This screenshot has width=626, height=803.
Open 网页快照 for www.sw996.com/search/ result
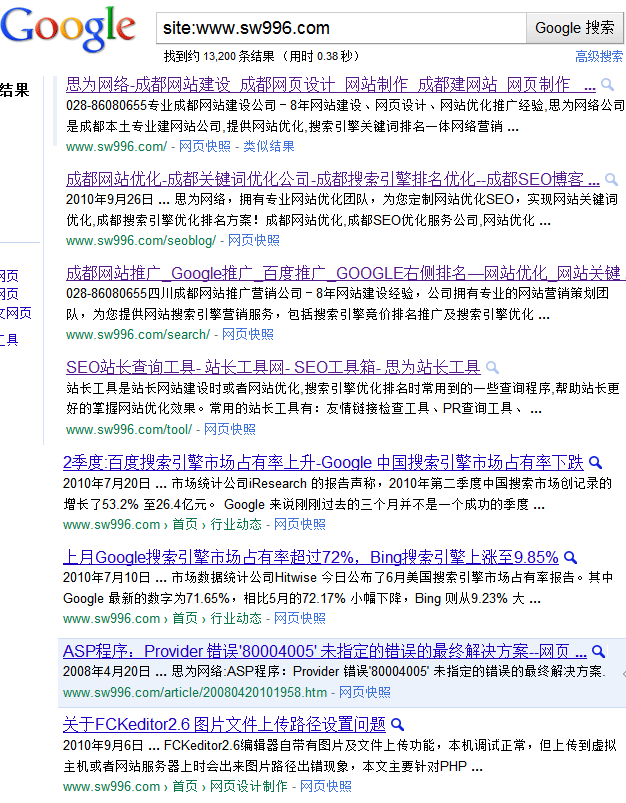click(248, 334)
